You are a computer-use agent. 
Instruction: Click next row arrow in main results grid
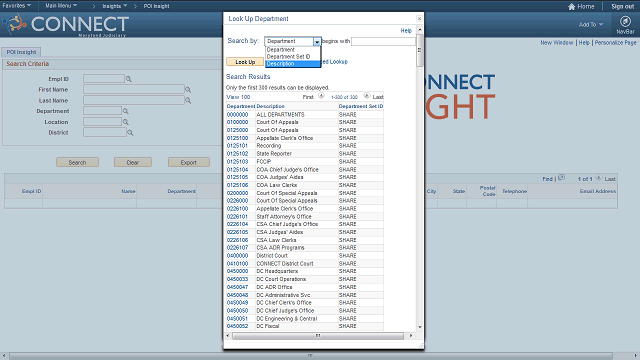tap(598, 178)
